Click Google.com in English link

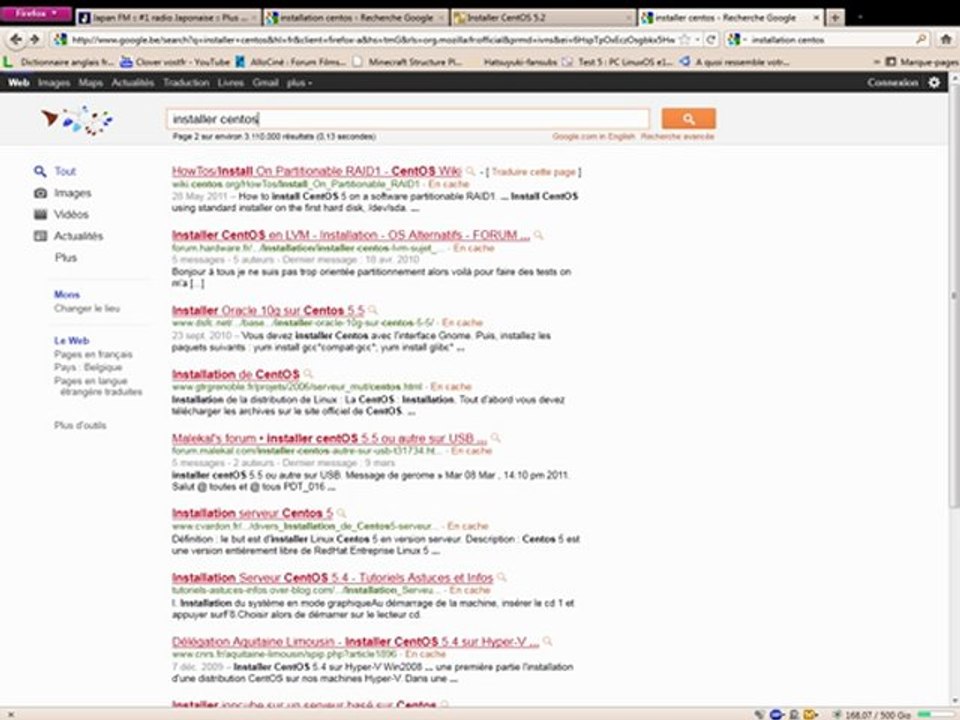tap(593, 137)
